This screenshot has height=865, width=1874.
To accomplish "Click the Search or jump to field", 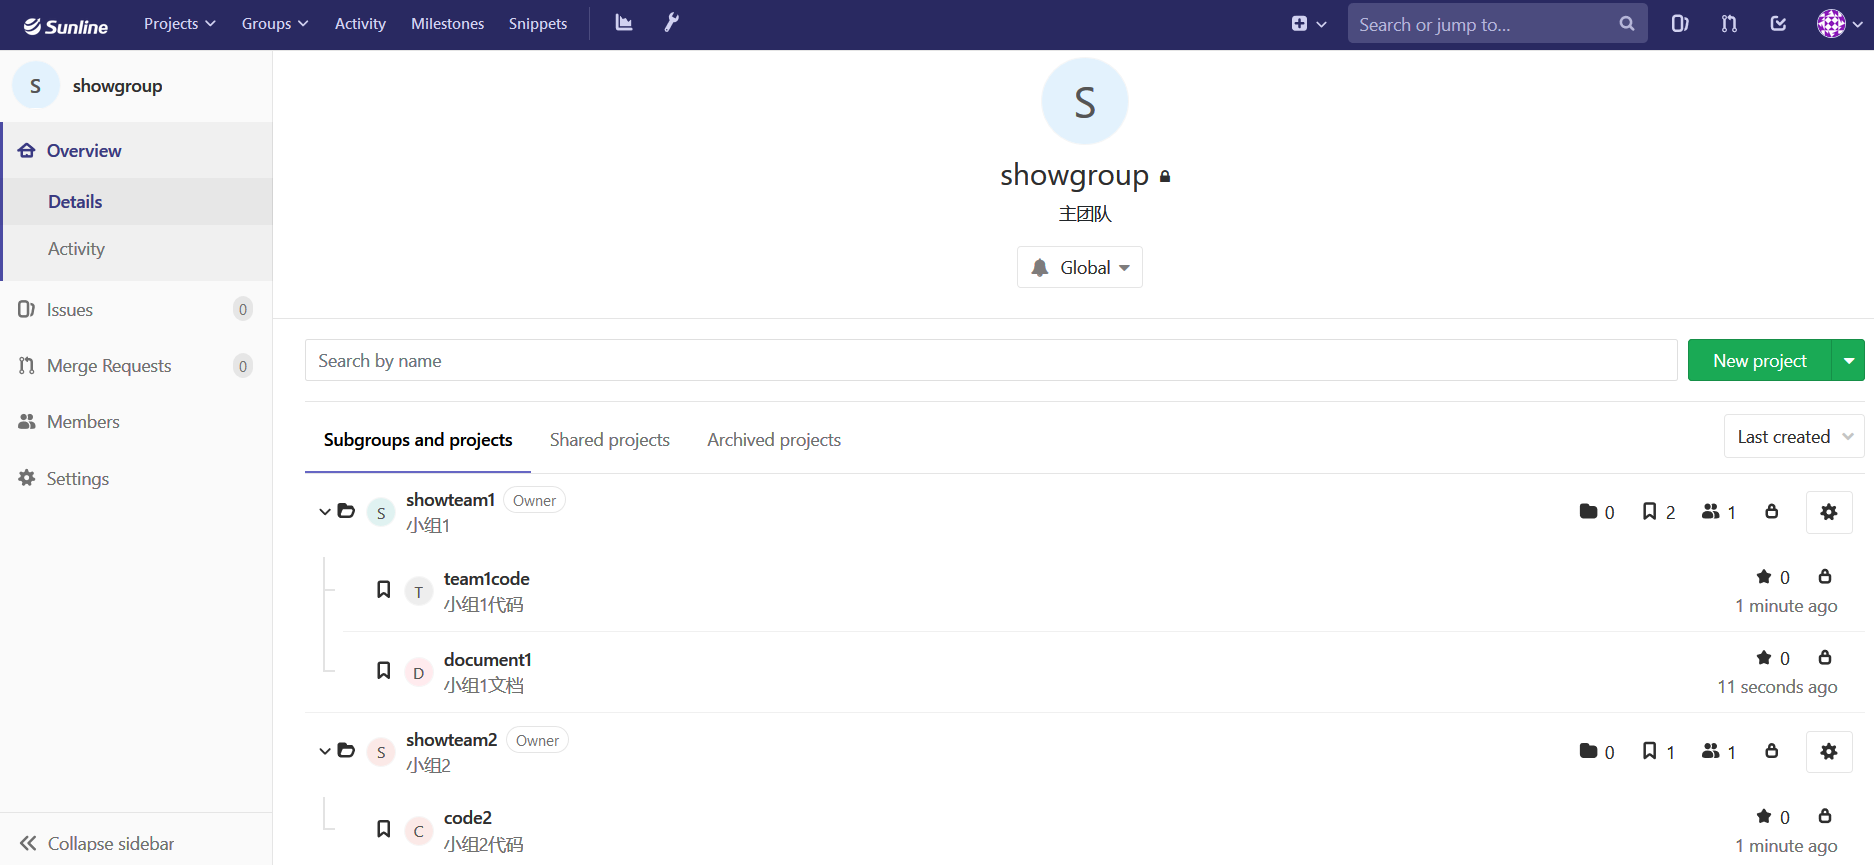I will point(1497,24).
